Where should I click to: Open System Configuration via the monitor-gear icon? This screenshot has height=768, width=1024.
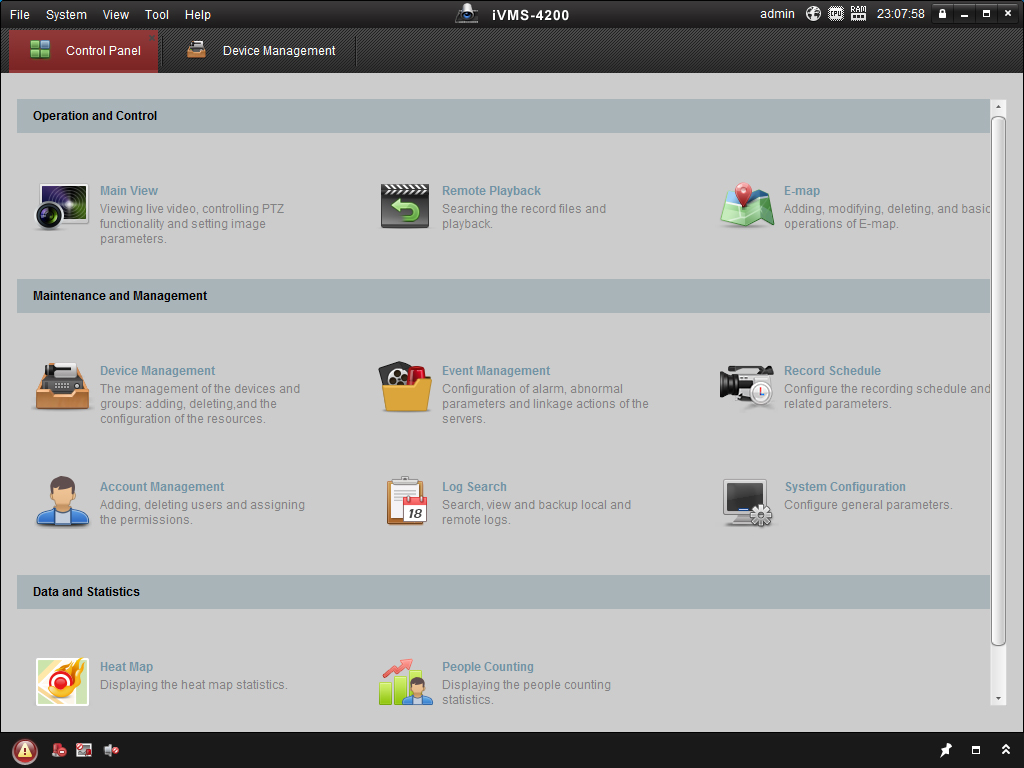(x=747, y=503)
